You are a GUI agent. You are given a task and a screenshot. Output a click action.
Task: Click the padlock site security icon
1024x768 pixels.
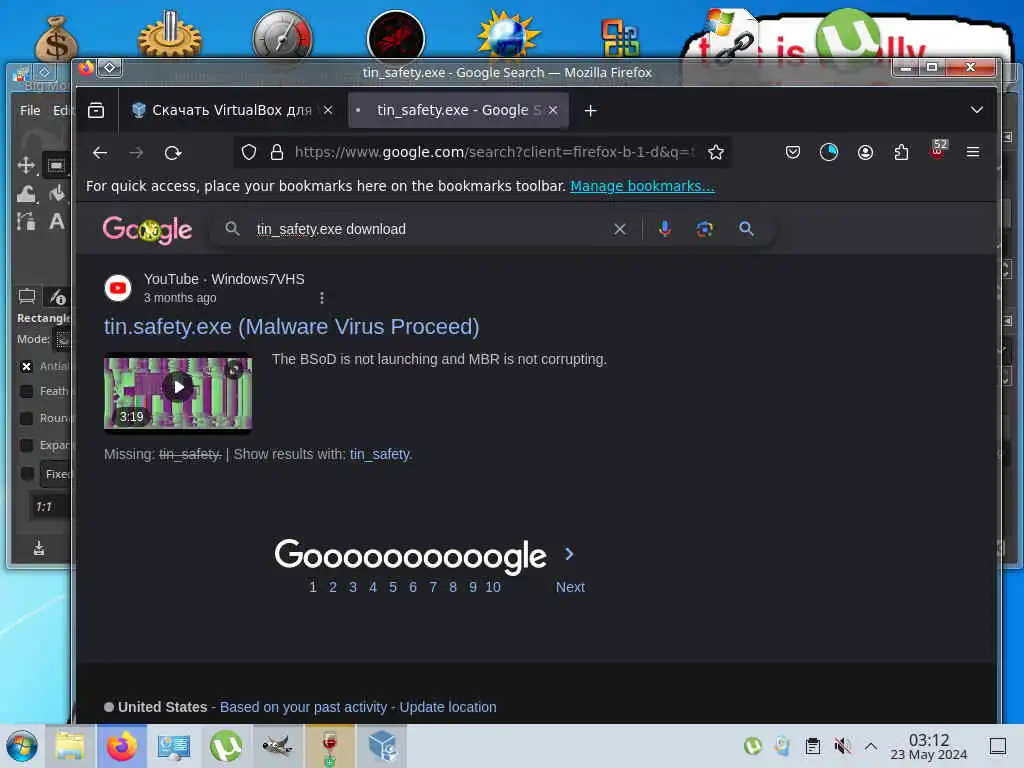point(277,152)
